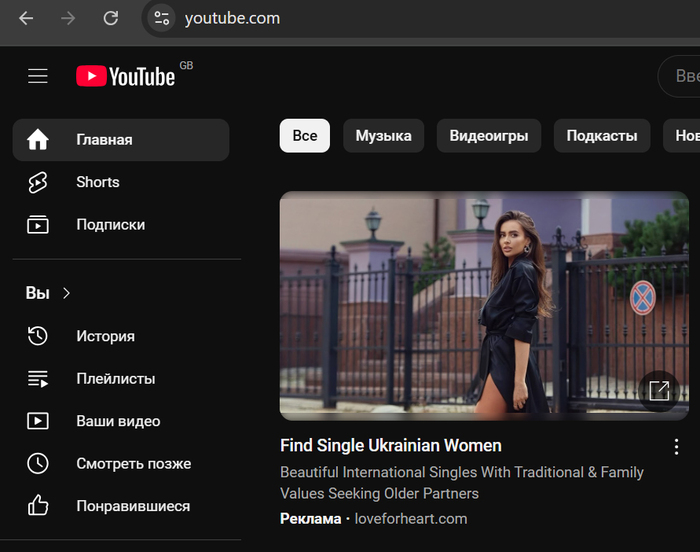Select the Все filter chip
The image size is (700, 552).
[304, 136]
